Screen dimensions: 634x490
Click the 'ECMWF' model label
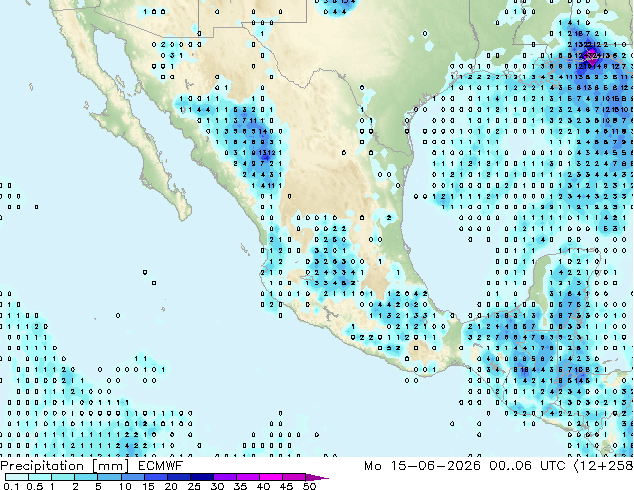161,466
